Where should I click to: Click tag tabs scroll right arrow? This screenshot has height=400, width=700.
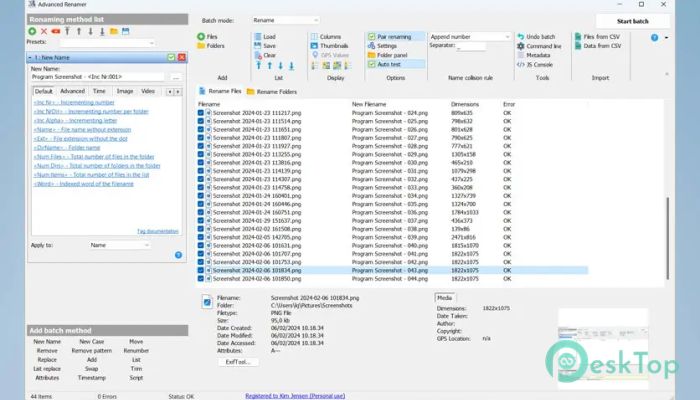(x=178, y=92)
